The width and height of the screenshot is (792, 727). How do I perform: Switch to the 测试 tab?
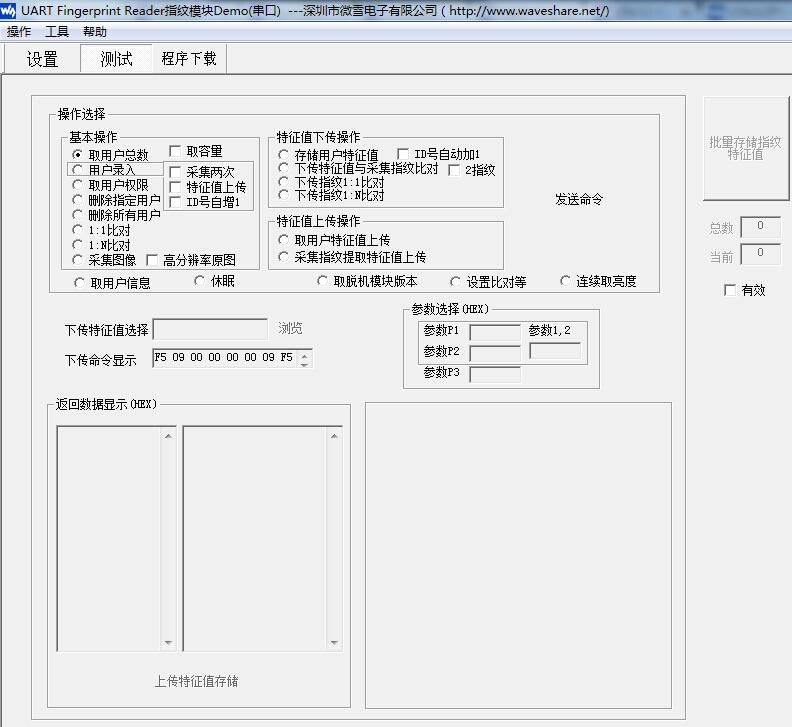(x=116, y=59)
